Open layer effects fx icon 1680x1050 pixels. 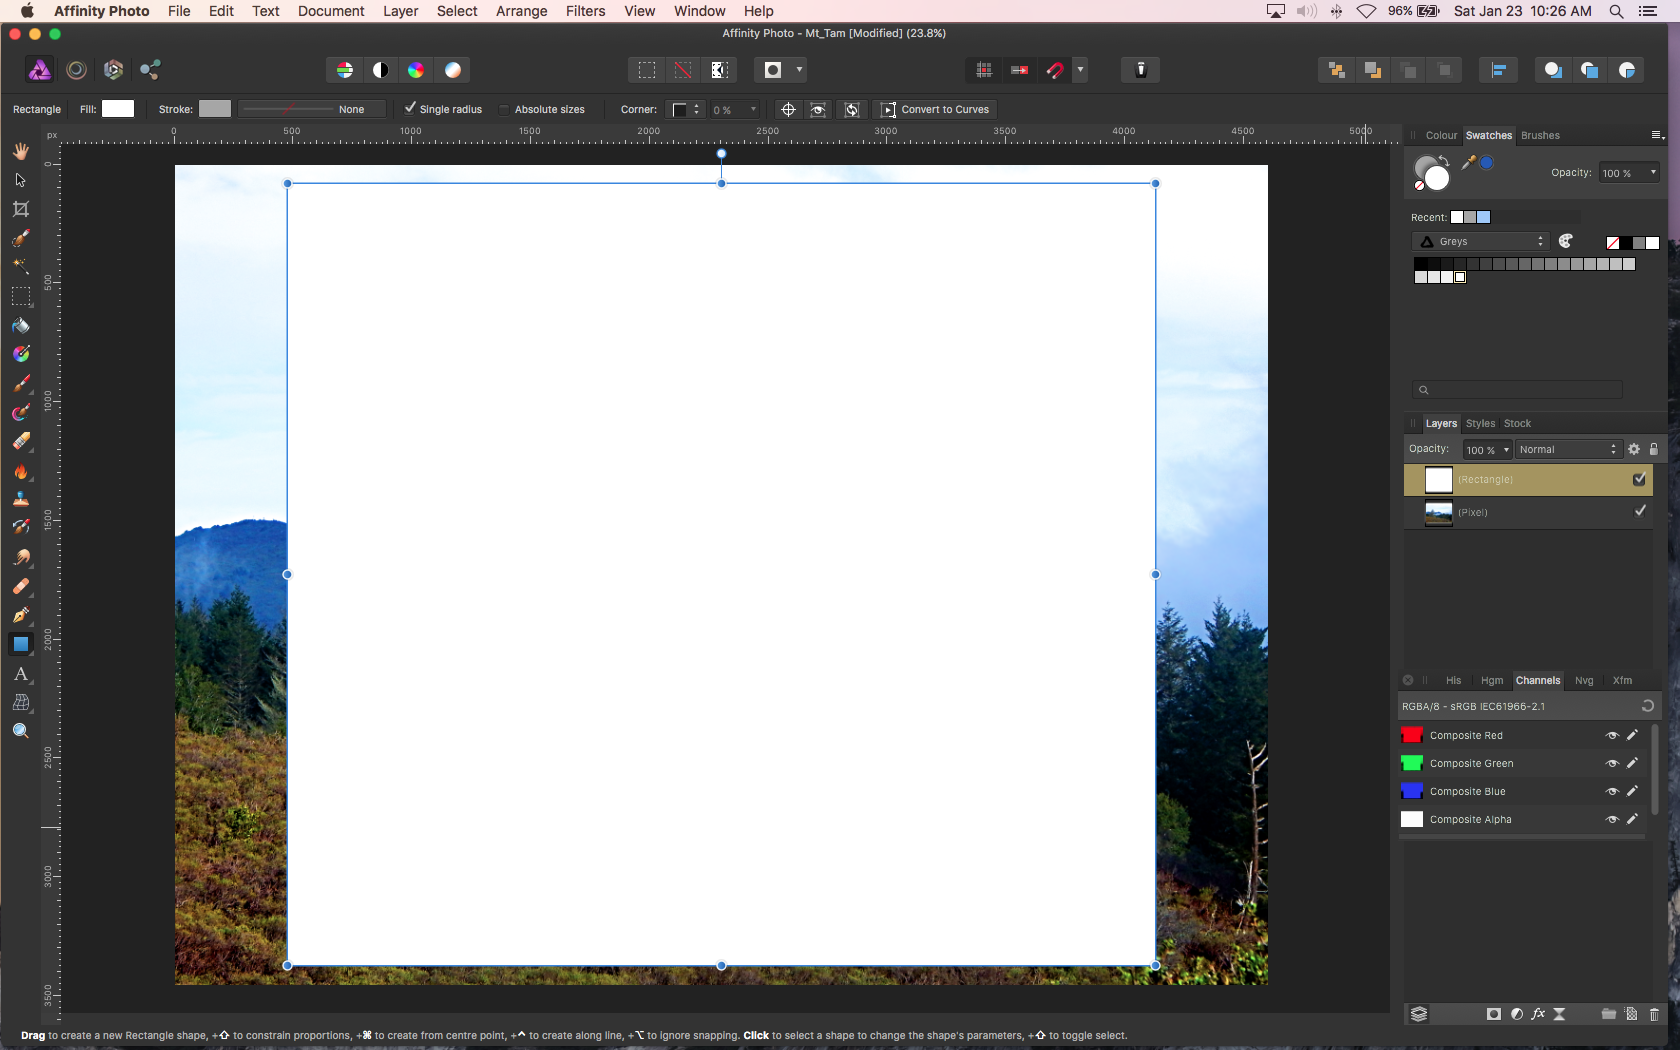(1538, 1014)
